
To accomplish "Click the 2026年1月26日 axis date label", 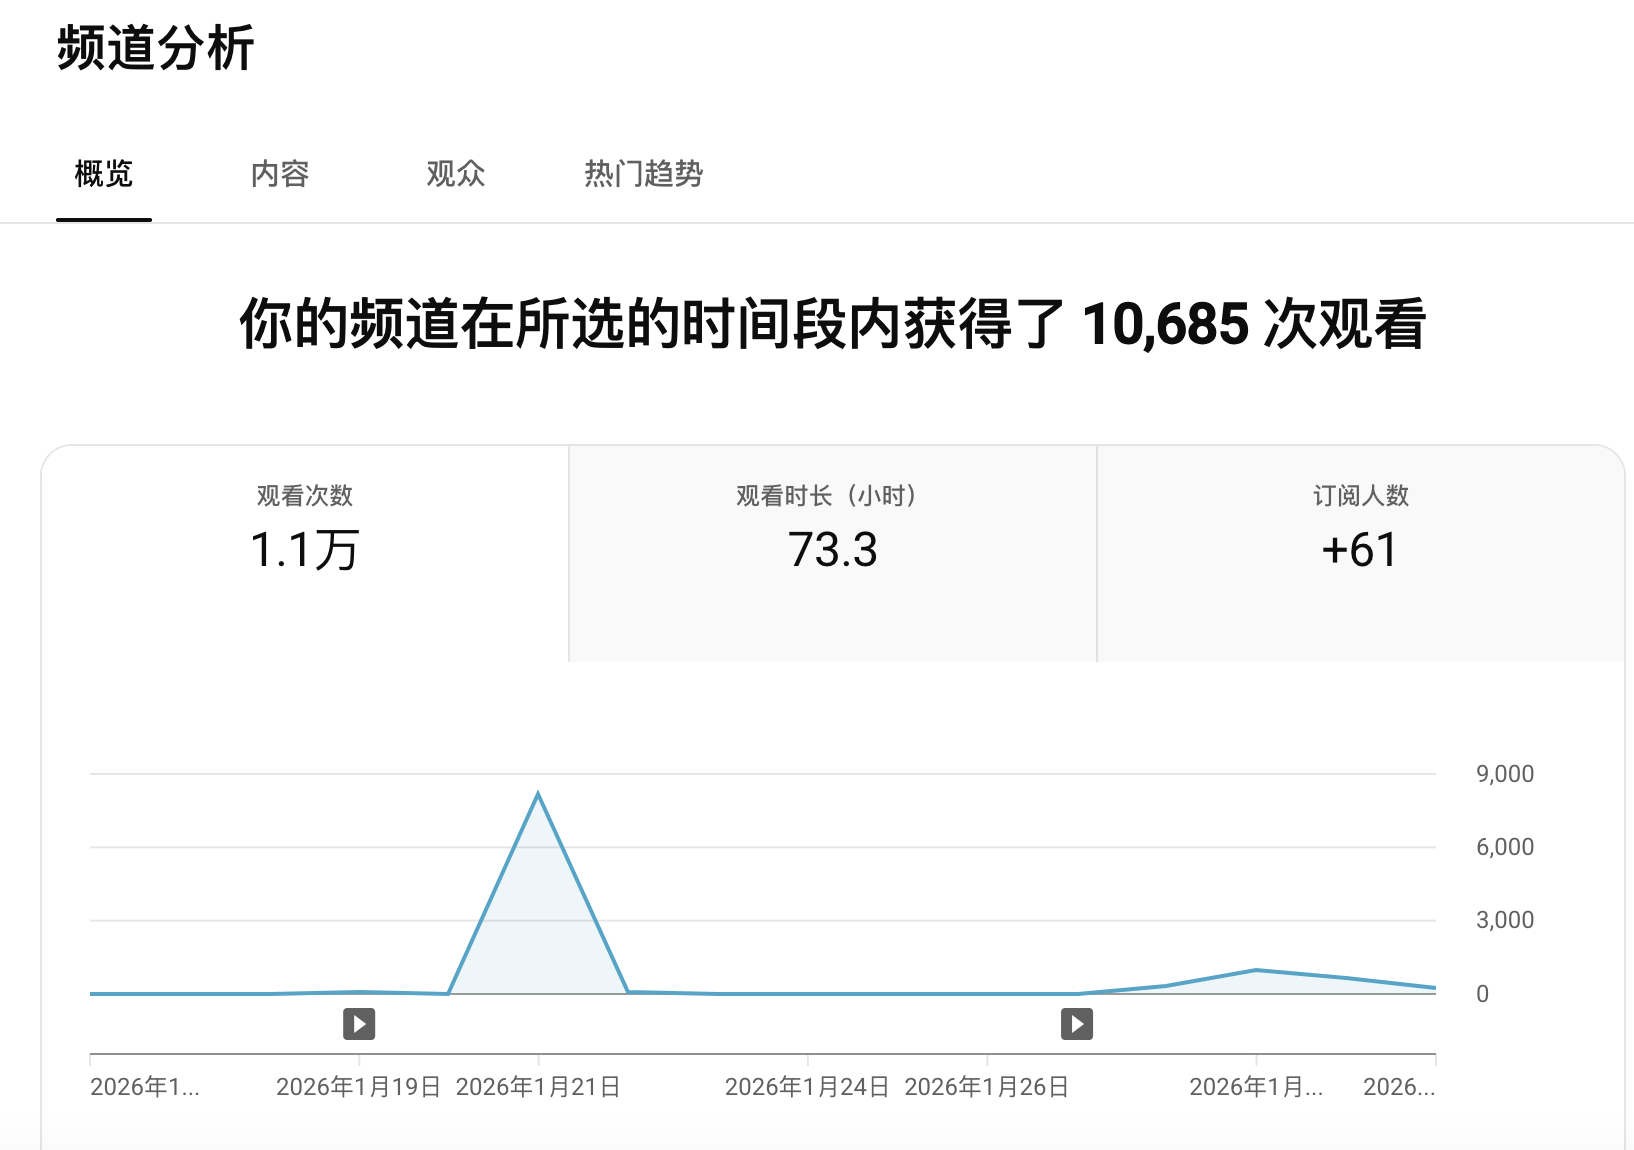I will pyautogui.click(x=987, y=1087).
